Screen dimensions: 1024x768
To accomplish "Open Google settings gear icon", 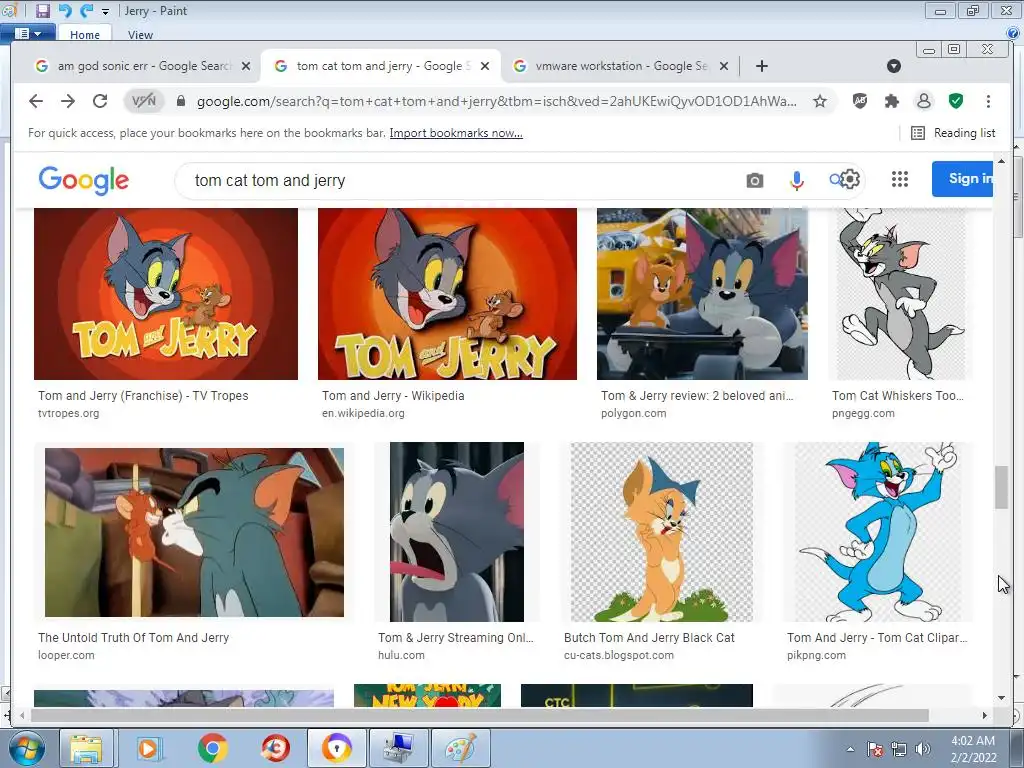I will coord(849,179).
